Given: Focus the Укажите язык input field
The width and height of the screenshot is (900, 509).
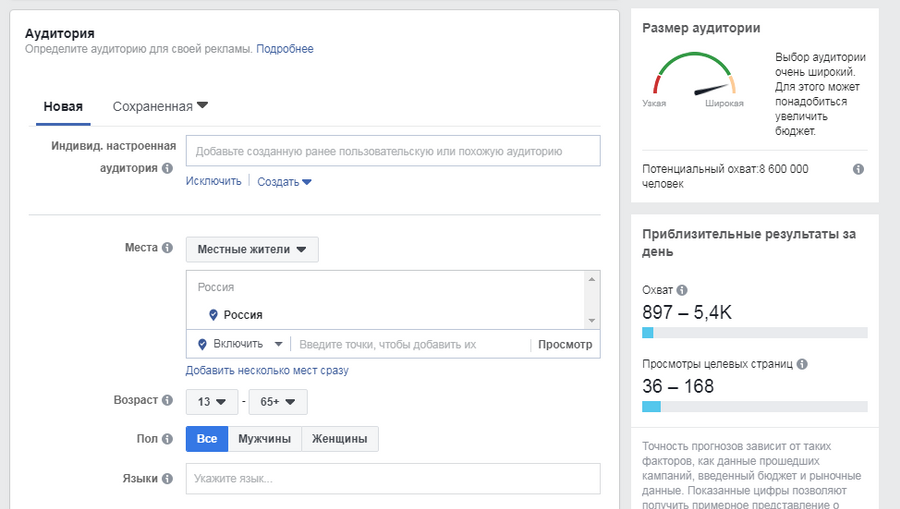Looking at the screenshot, I should tap(393, 479).
